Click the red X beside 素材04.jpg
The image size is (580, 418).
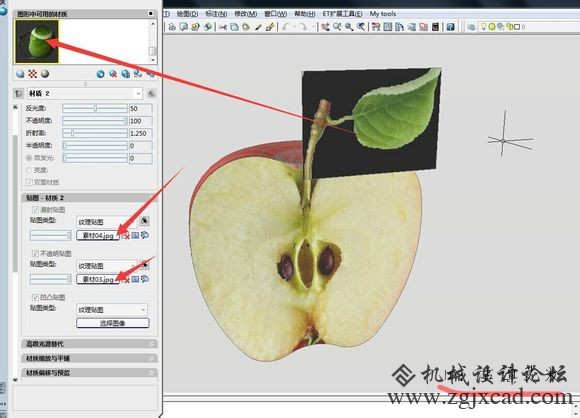pyautogui.click(x=126, y=236)
